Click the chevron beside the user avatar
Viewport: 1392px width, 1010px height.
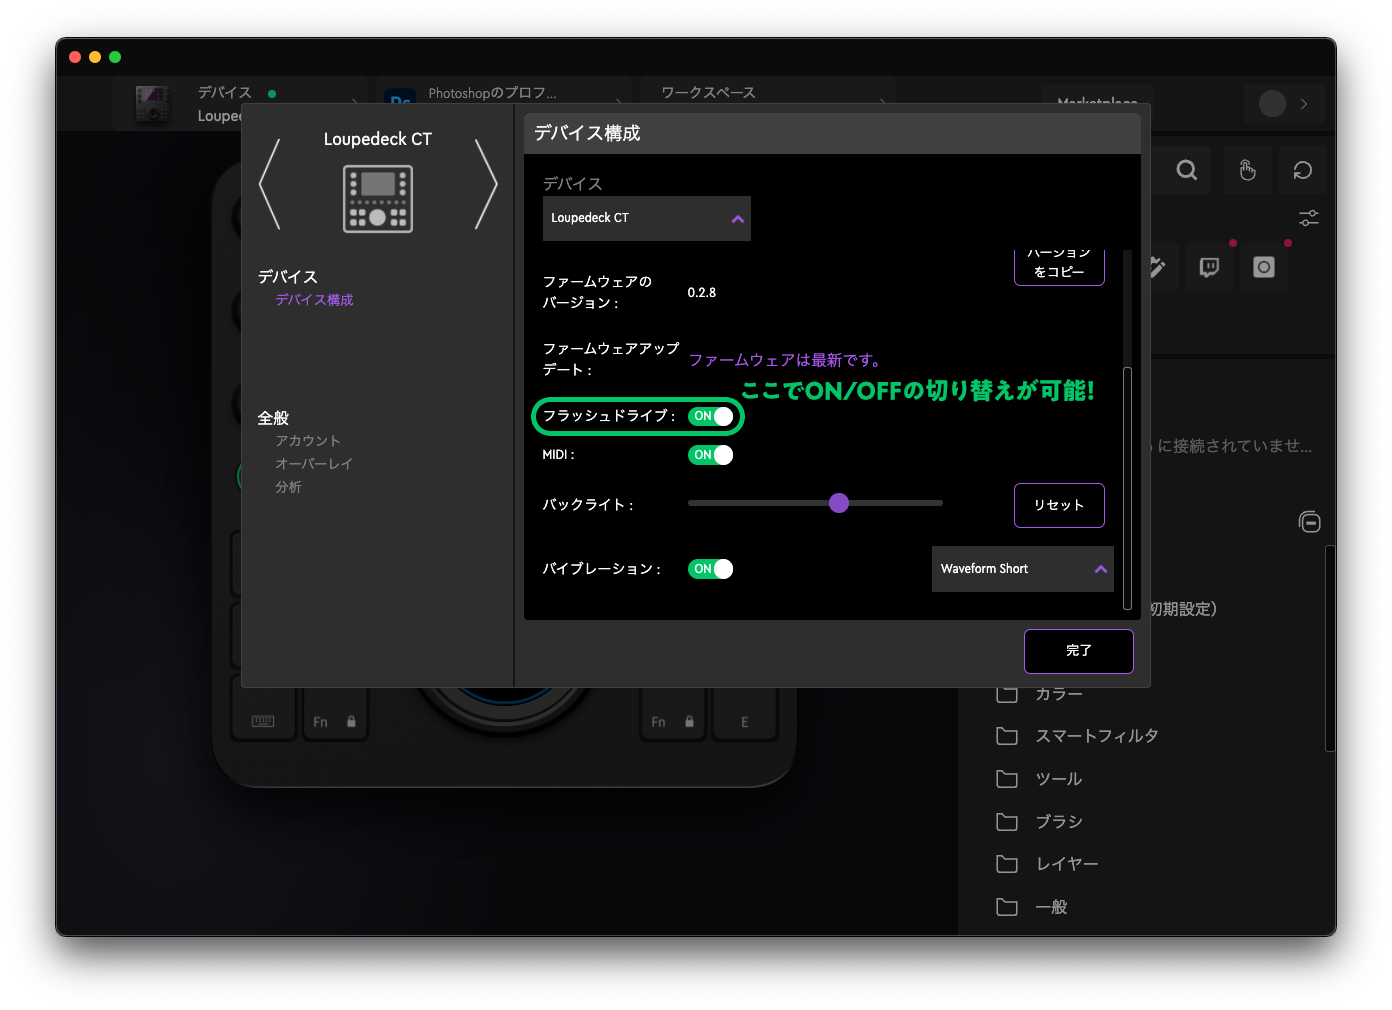(1304, 104)
